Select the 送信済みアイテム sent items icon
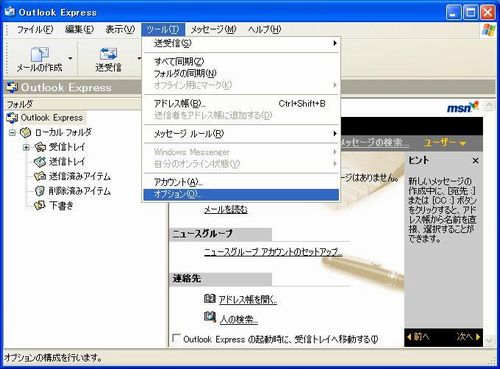500x369 pixels. click(x=40, y=176)
